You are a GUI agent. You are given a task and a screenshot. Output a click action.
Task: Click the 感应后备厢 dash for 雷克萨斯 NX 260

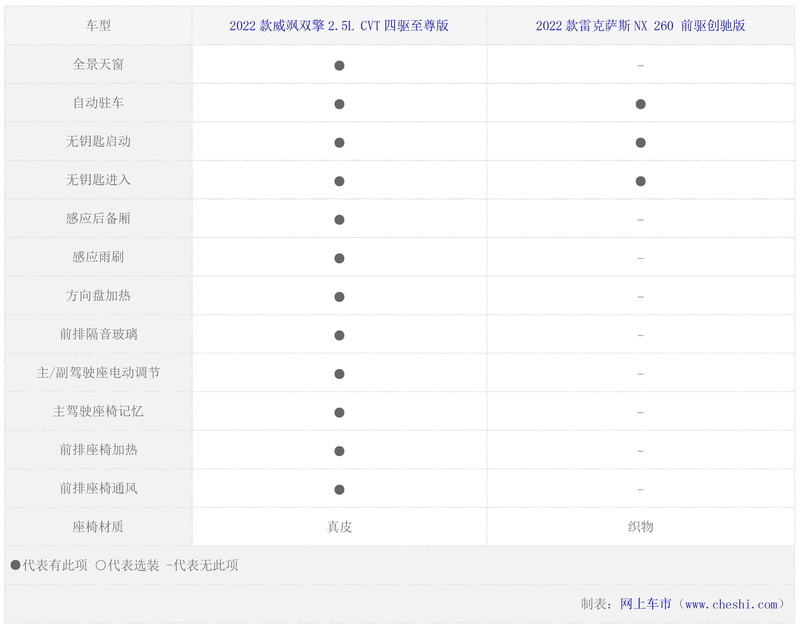coord(640,220)
